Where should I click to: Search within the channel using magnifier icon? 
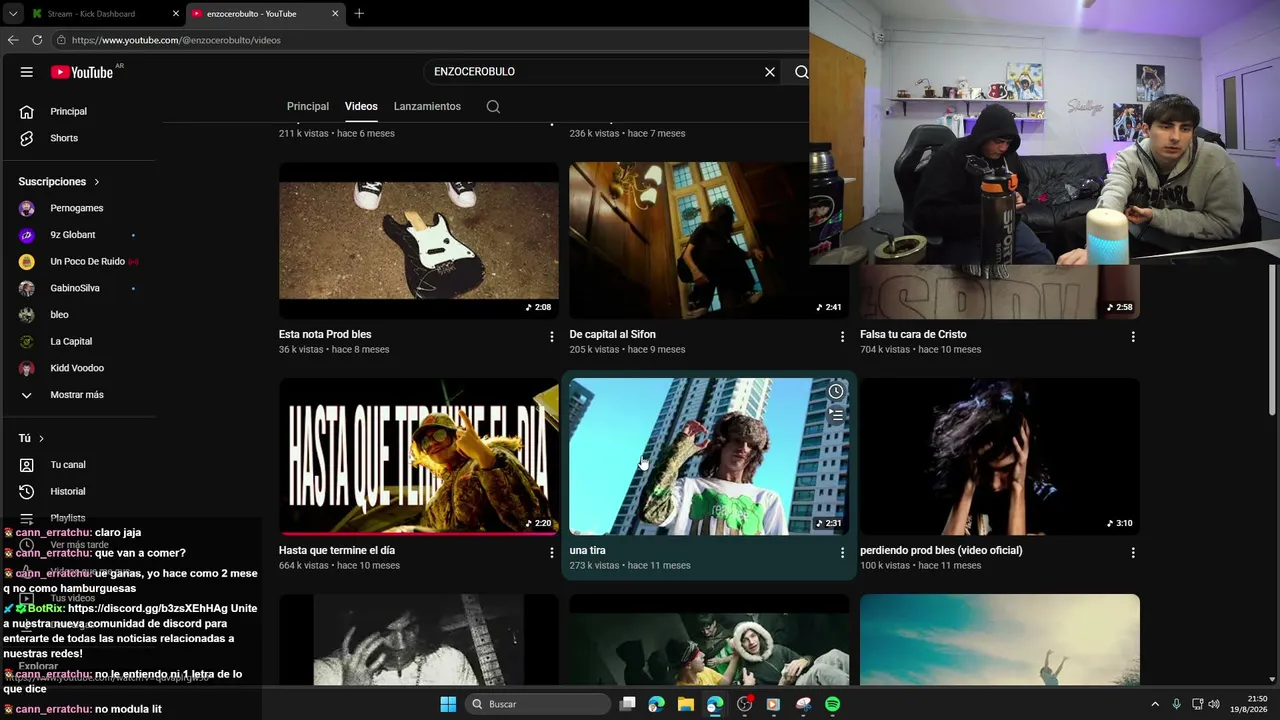point(493,106)
